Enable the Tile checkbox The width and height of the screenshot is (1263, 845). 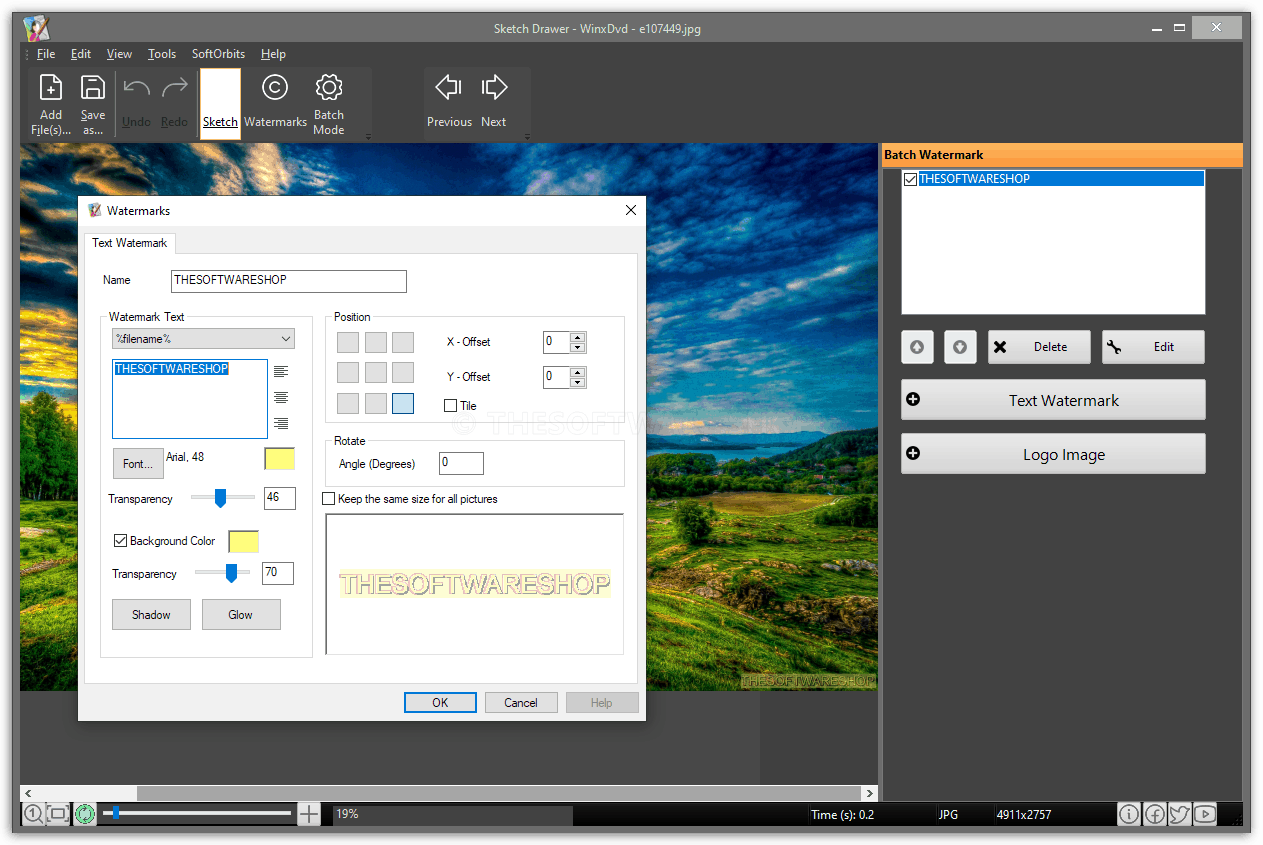coord(450,406)
